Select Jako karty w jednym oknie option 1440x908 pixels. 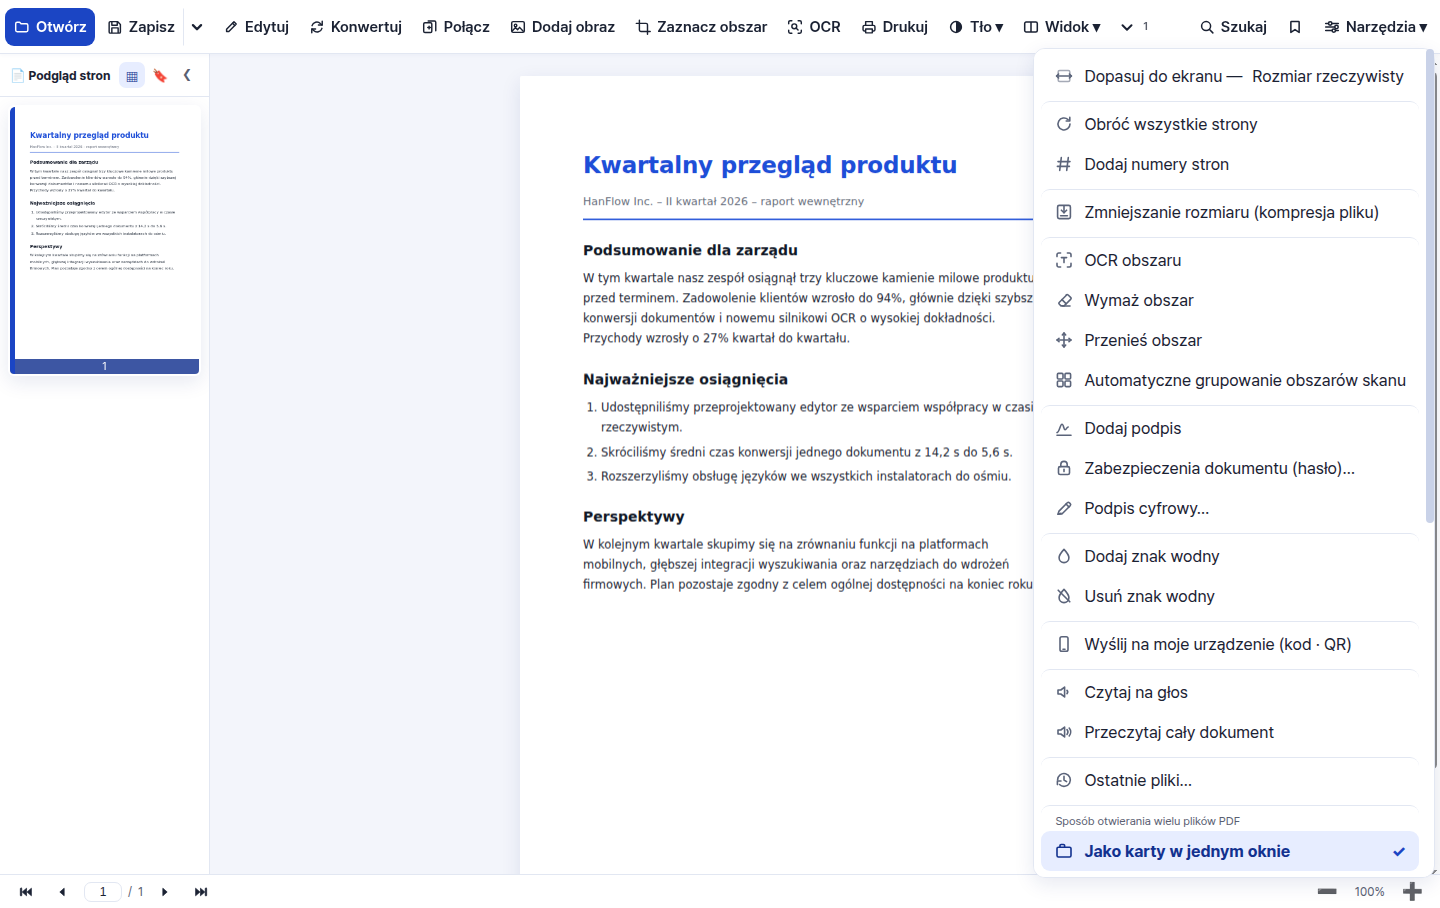tap(1230, 851)
